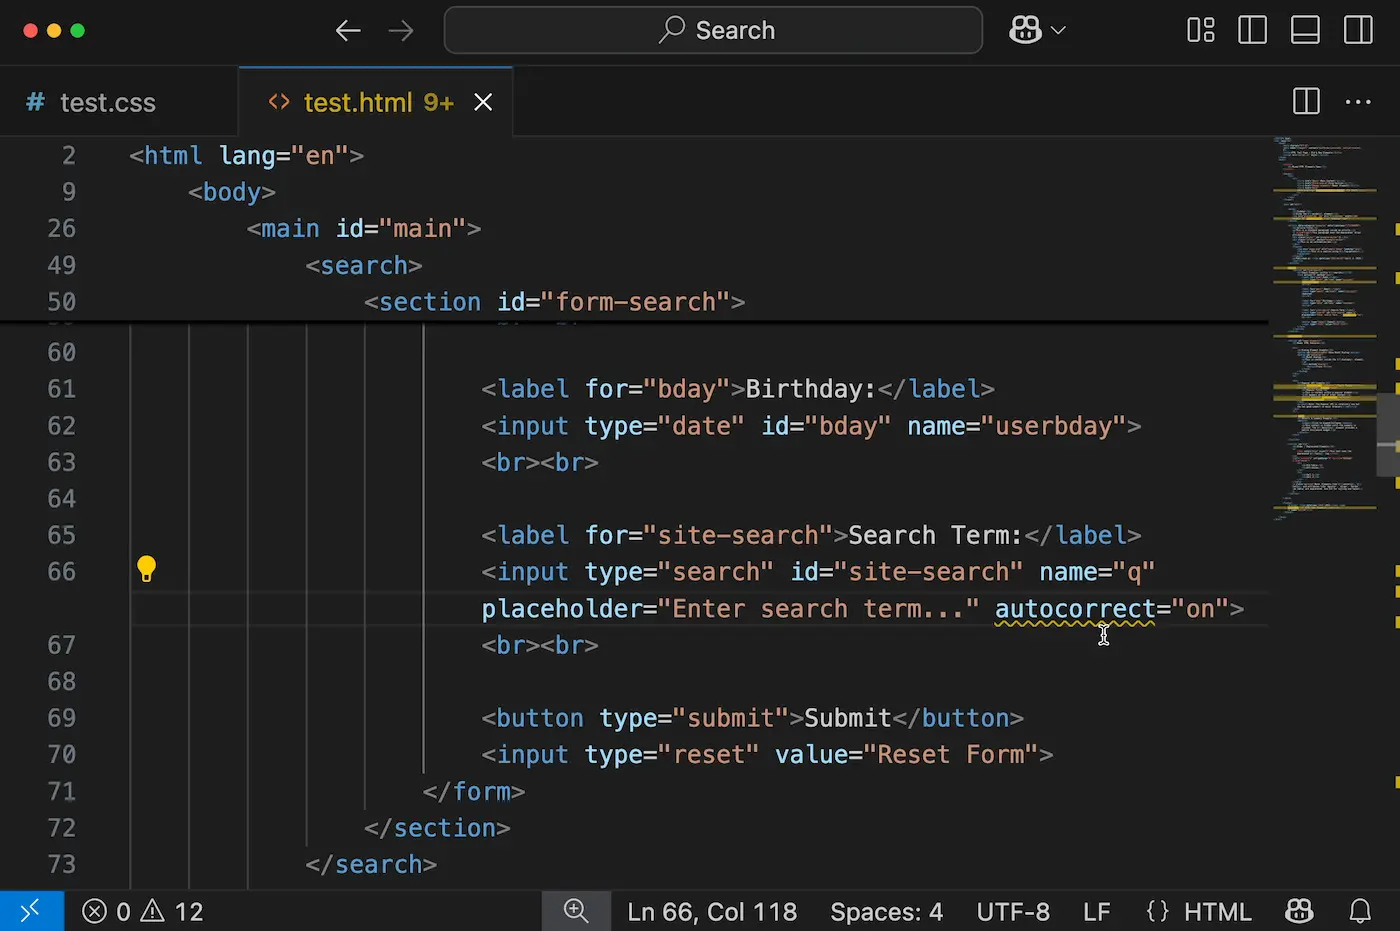Split the editor for test.html
Screen dimensions: 1400x931
(1305, 101)
